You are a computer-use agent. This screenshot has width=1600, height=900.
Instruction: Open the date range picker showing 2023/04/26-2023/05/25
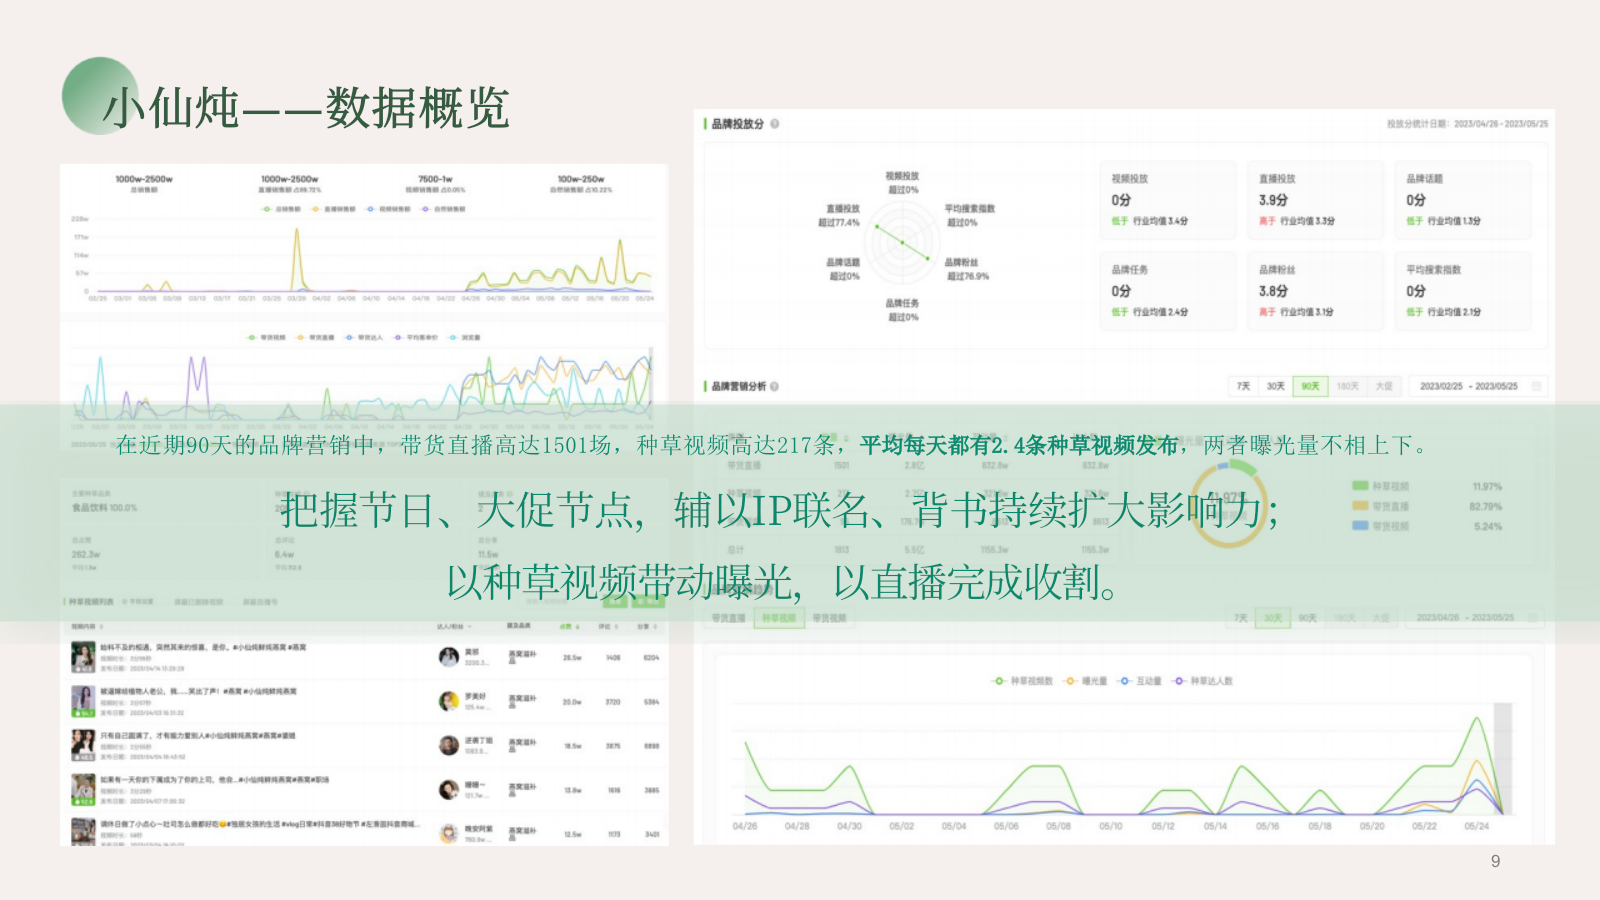[1466, 618]
